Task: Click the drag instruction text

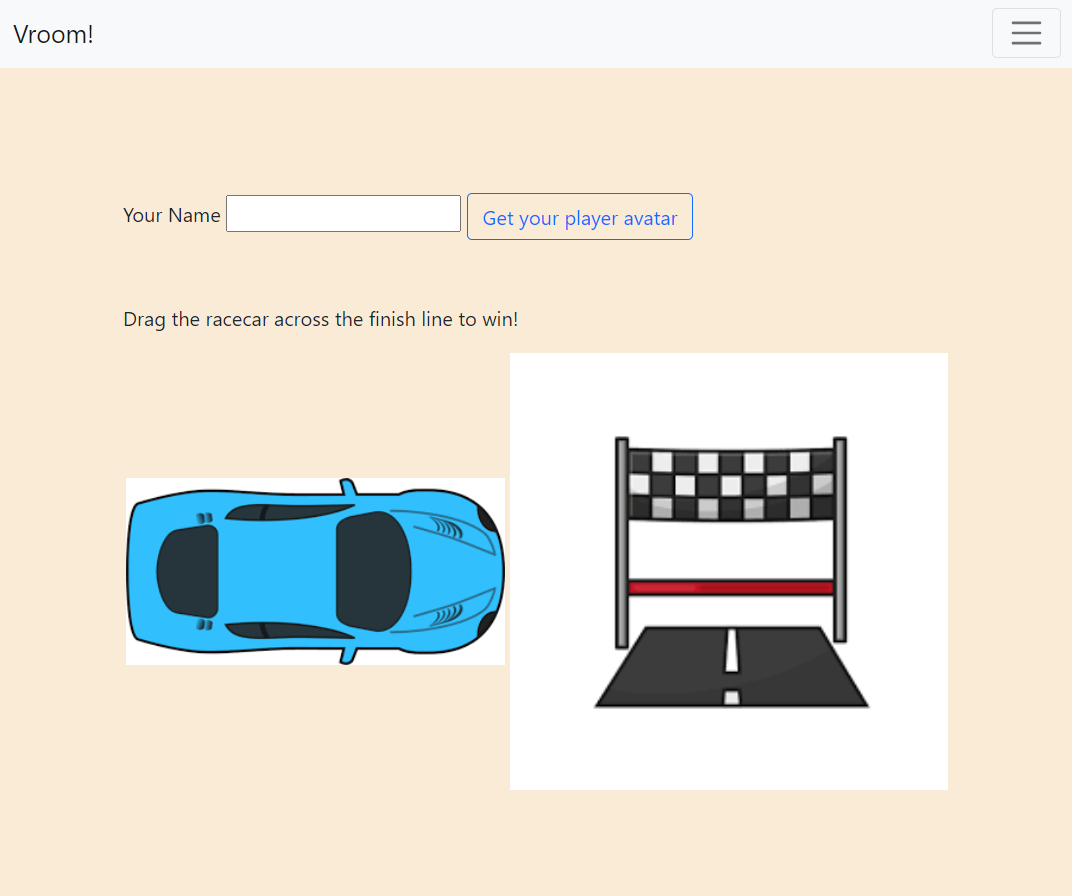Action: (320, 319)
